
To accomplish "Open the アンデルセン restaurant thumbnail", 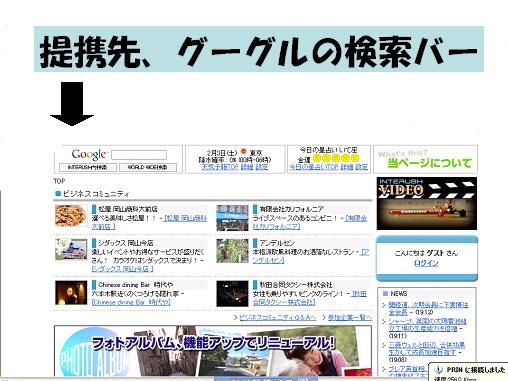I will [x=232, y=251].
